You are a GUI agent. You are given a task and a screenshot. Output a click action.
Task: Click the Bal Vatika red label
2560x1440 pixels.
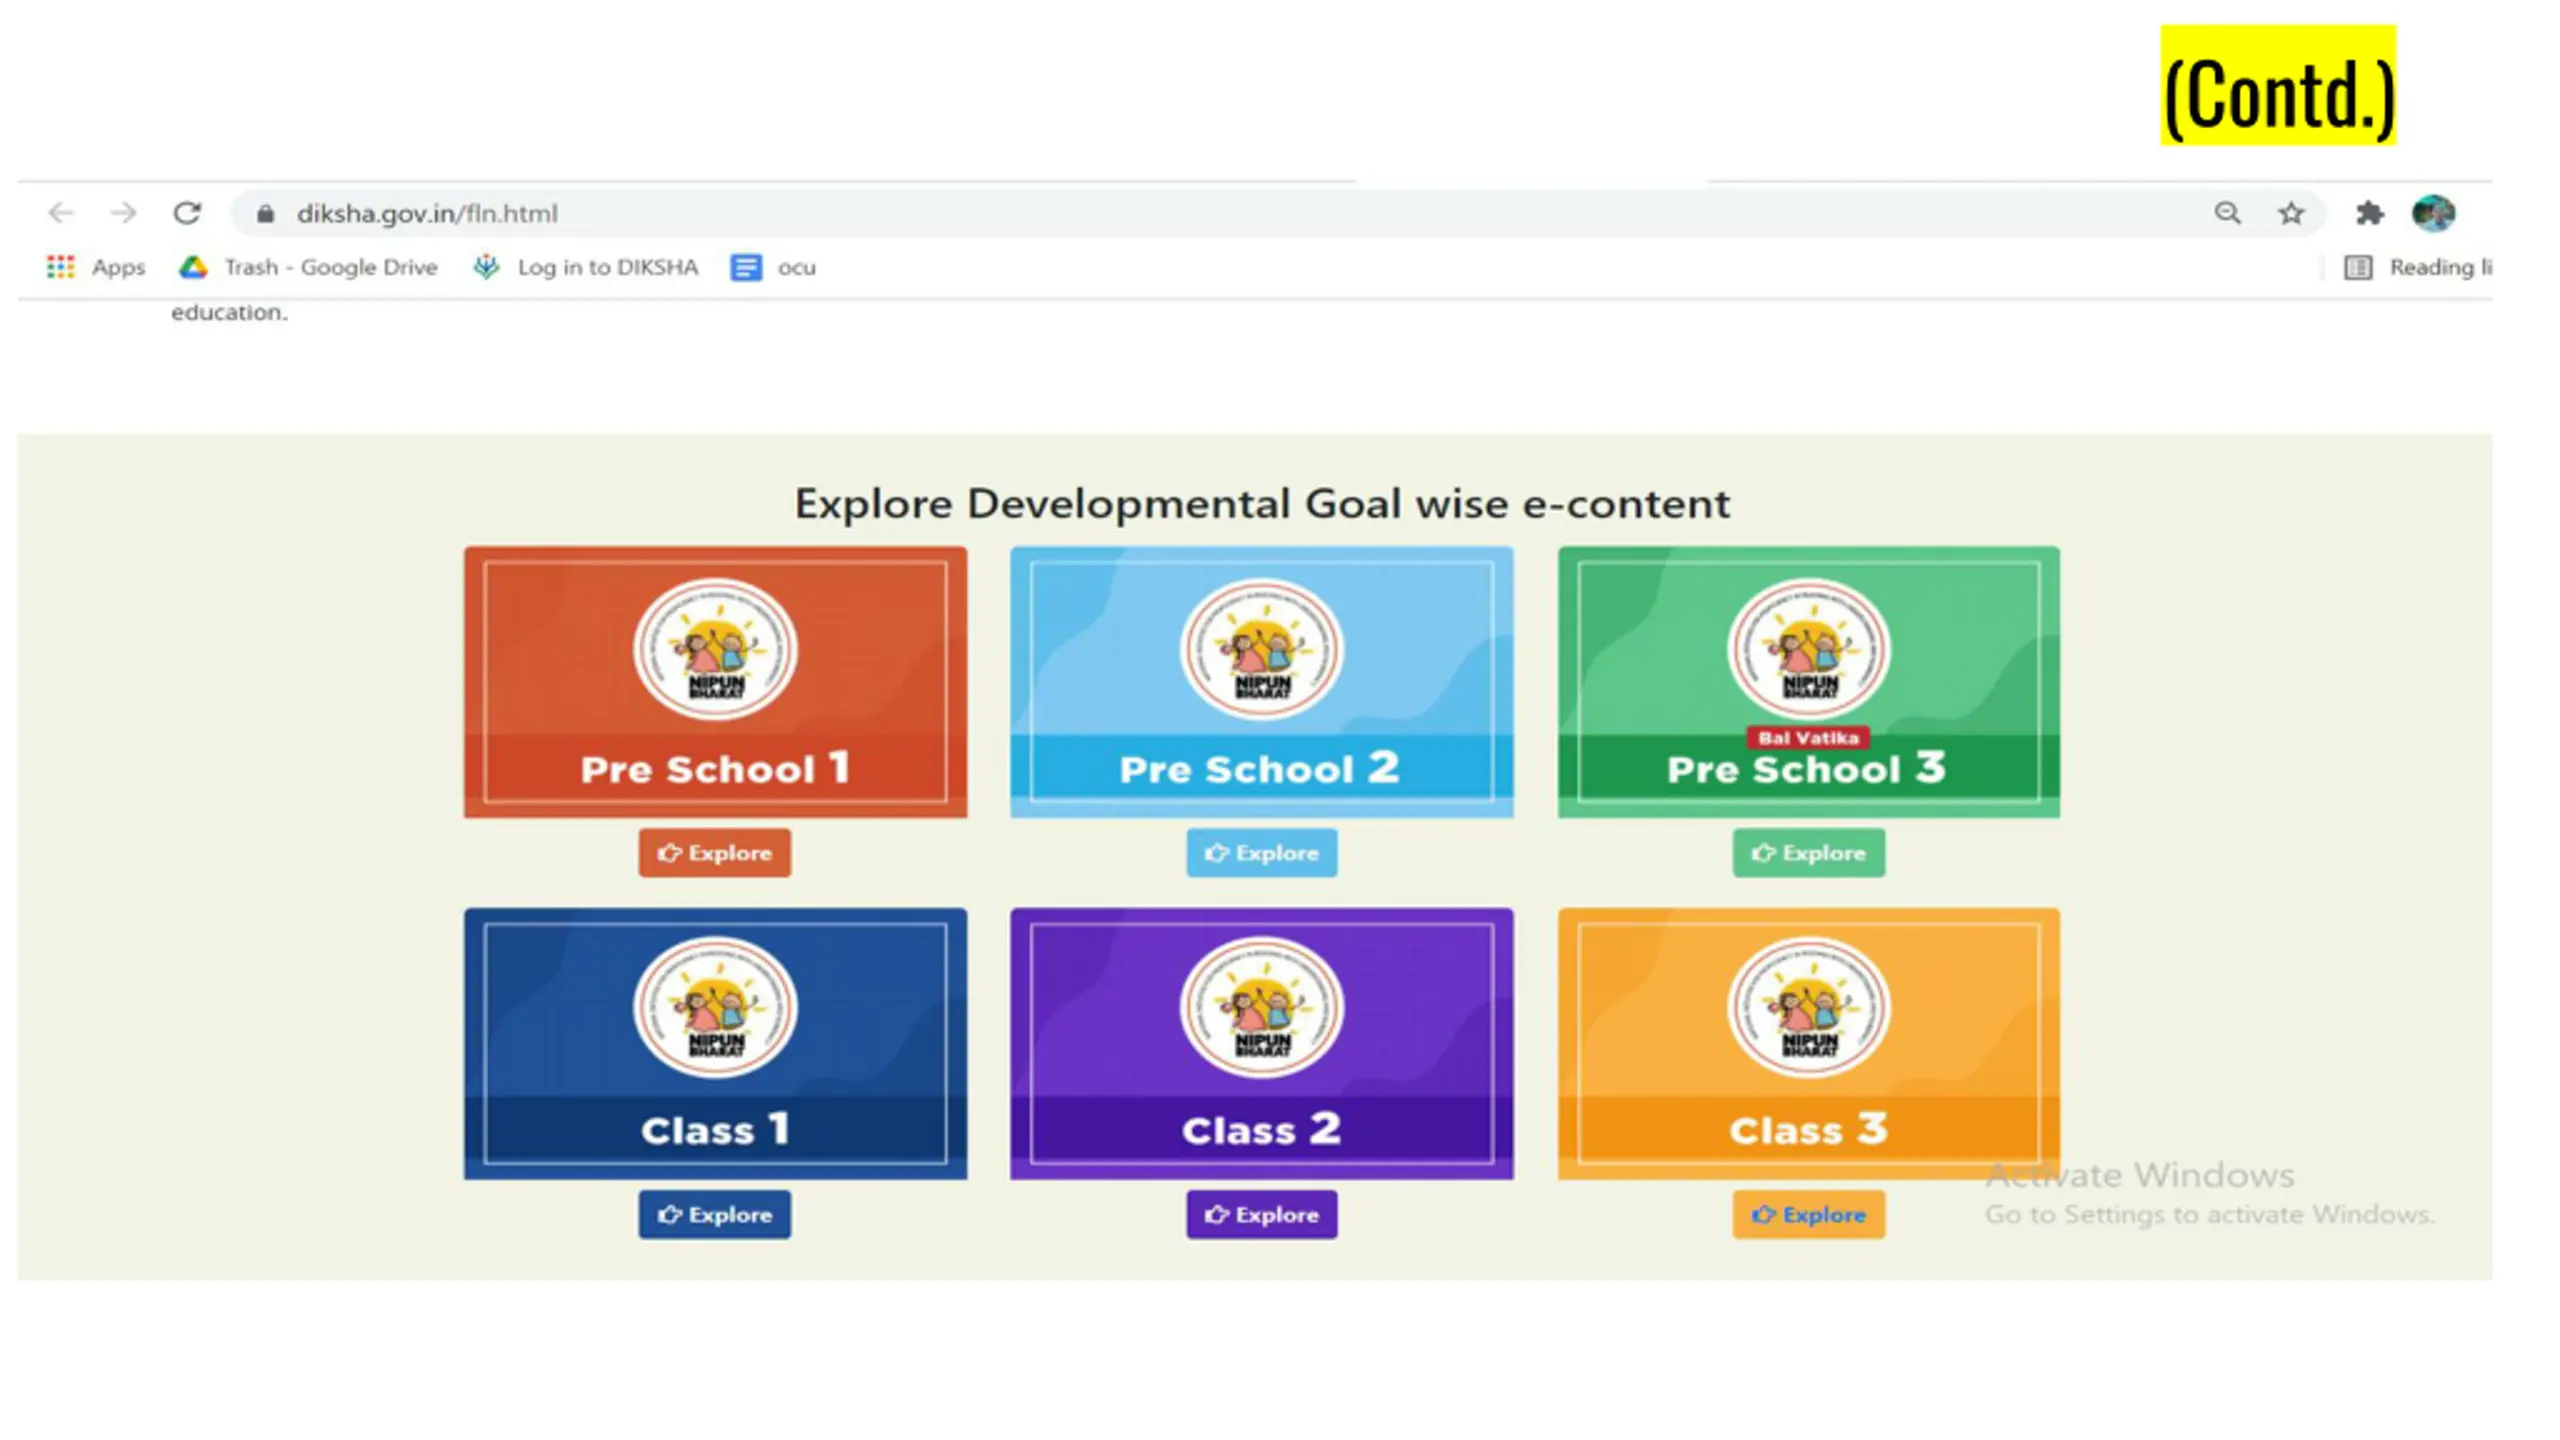1808,738
